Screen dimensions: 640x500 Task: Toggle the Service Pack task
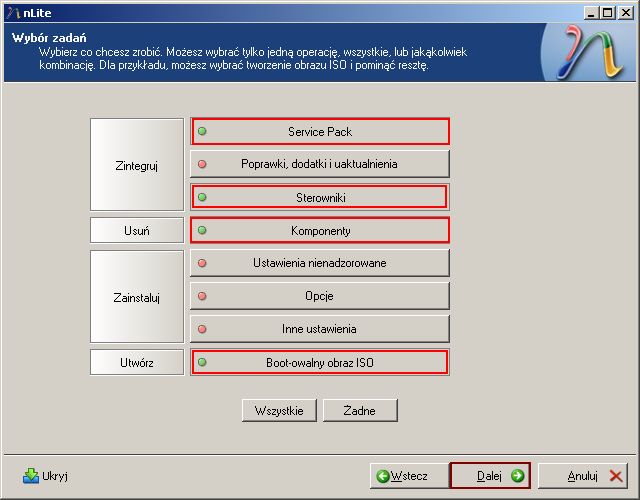click(x=320, y=131)
